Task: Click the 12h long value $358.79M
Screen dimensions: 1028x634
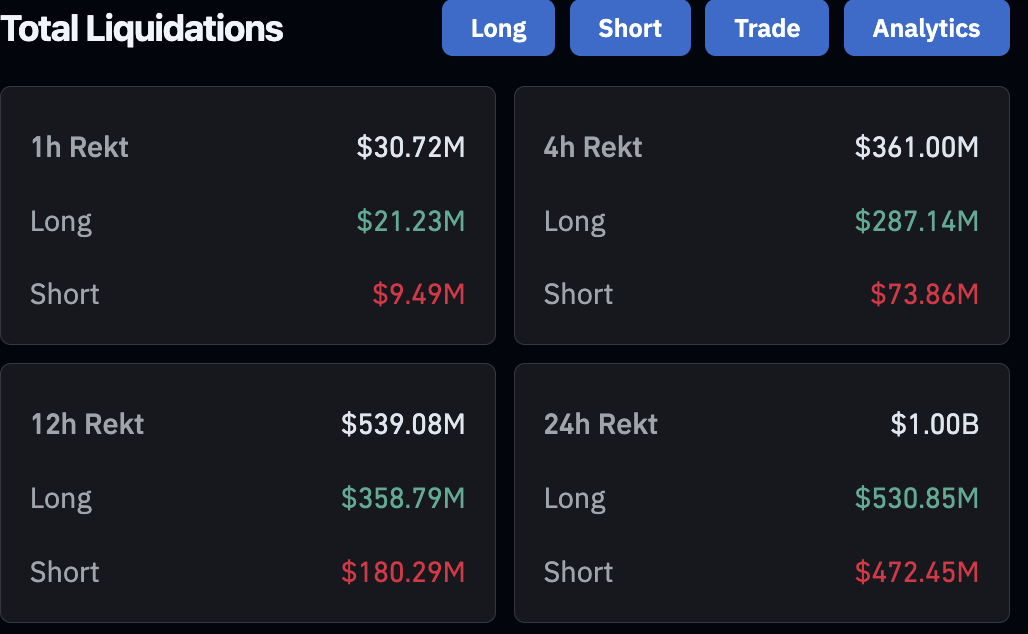Action: (403, 498)
